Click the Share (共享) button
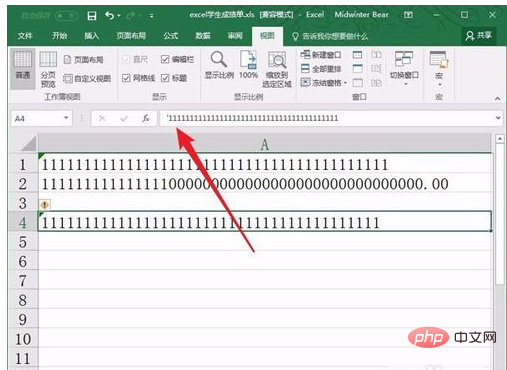 (x=479, y=36)
